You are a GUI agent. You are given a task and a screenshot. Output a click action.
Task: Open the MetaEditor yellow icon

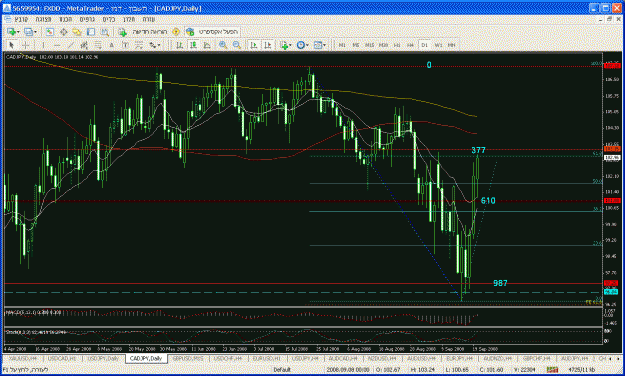(175, 32)
